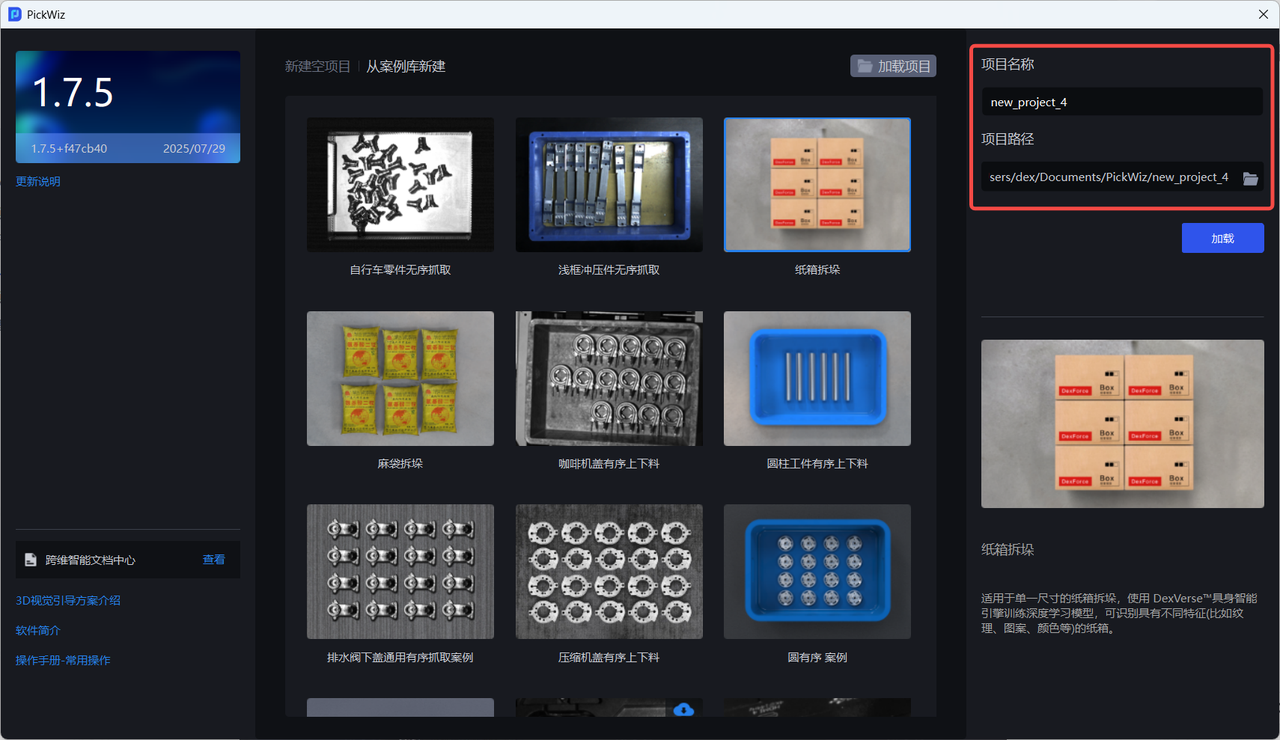
Task: Open the 3D视觉引导方案介绍 link
Action: pyautogui.click(x=68, y=601)
